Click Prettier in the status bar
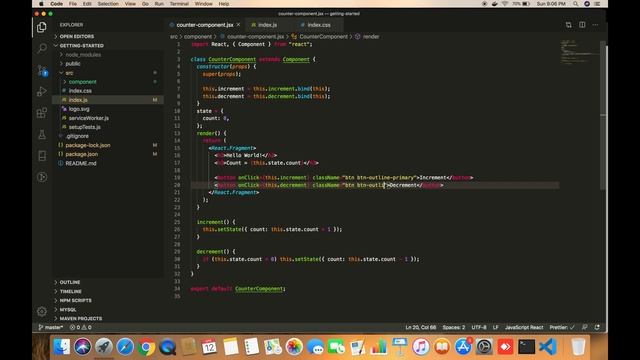This screenshot has height=360, width=640. [562, 327]
